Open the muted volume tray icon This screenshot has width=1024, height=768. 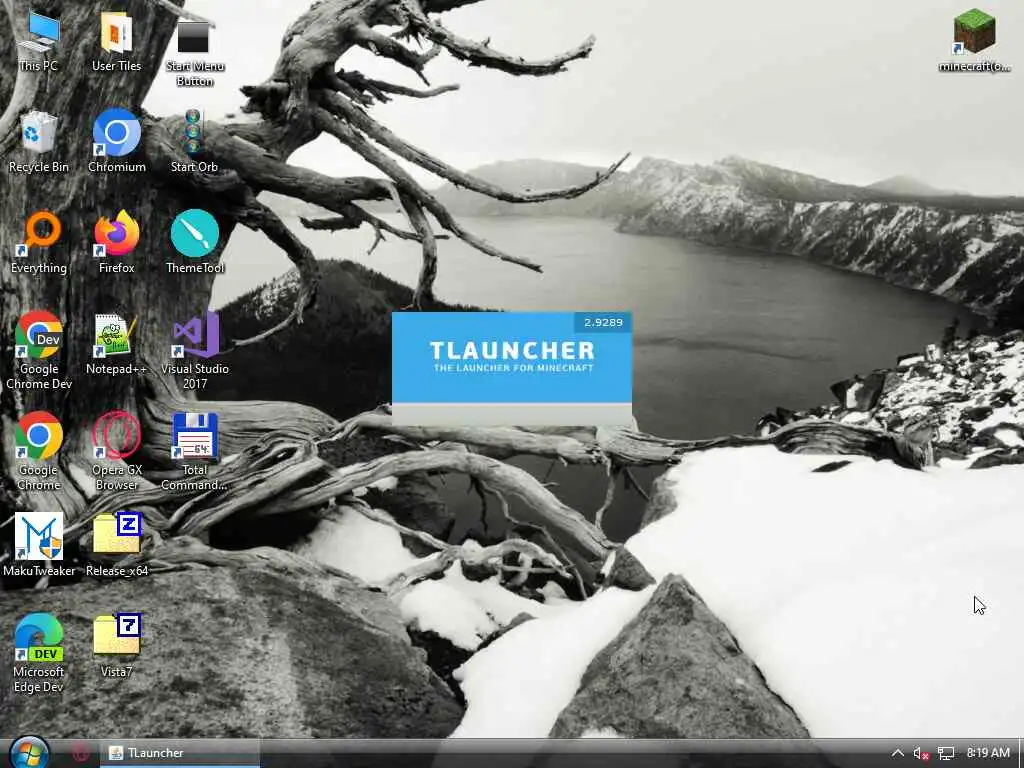pyautogui.click(x=921, y=754)
